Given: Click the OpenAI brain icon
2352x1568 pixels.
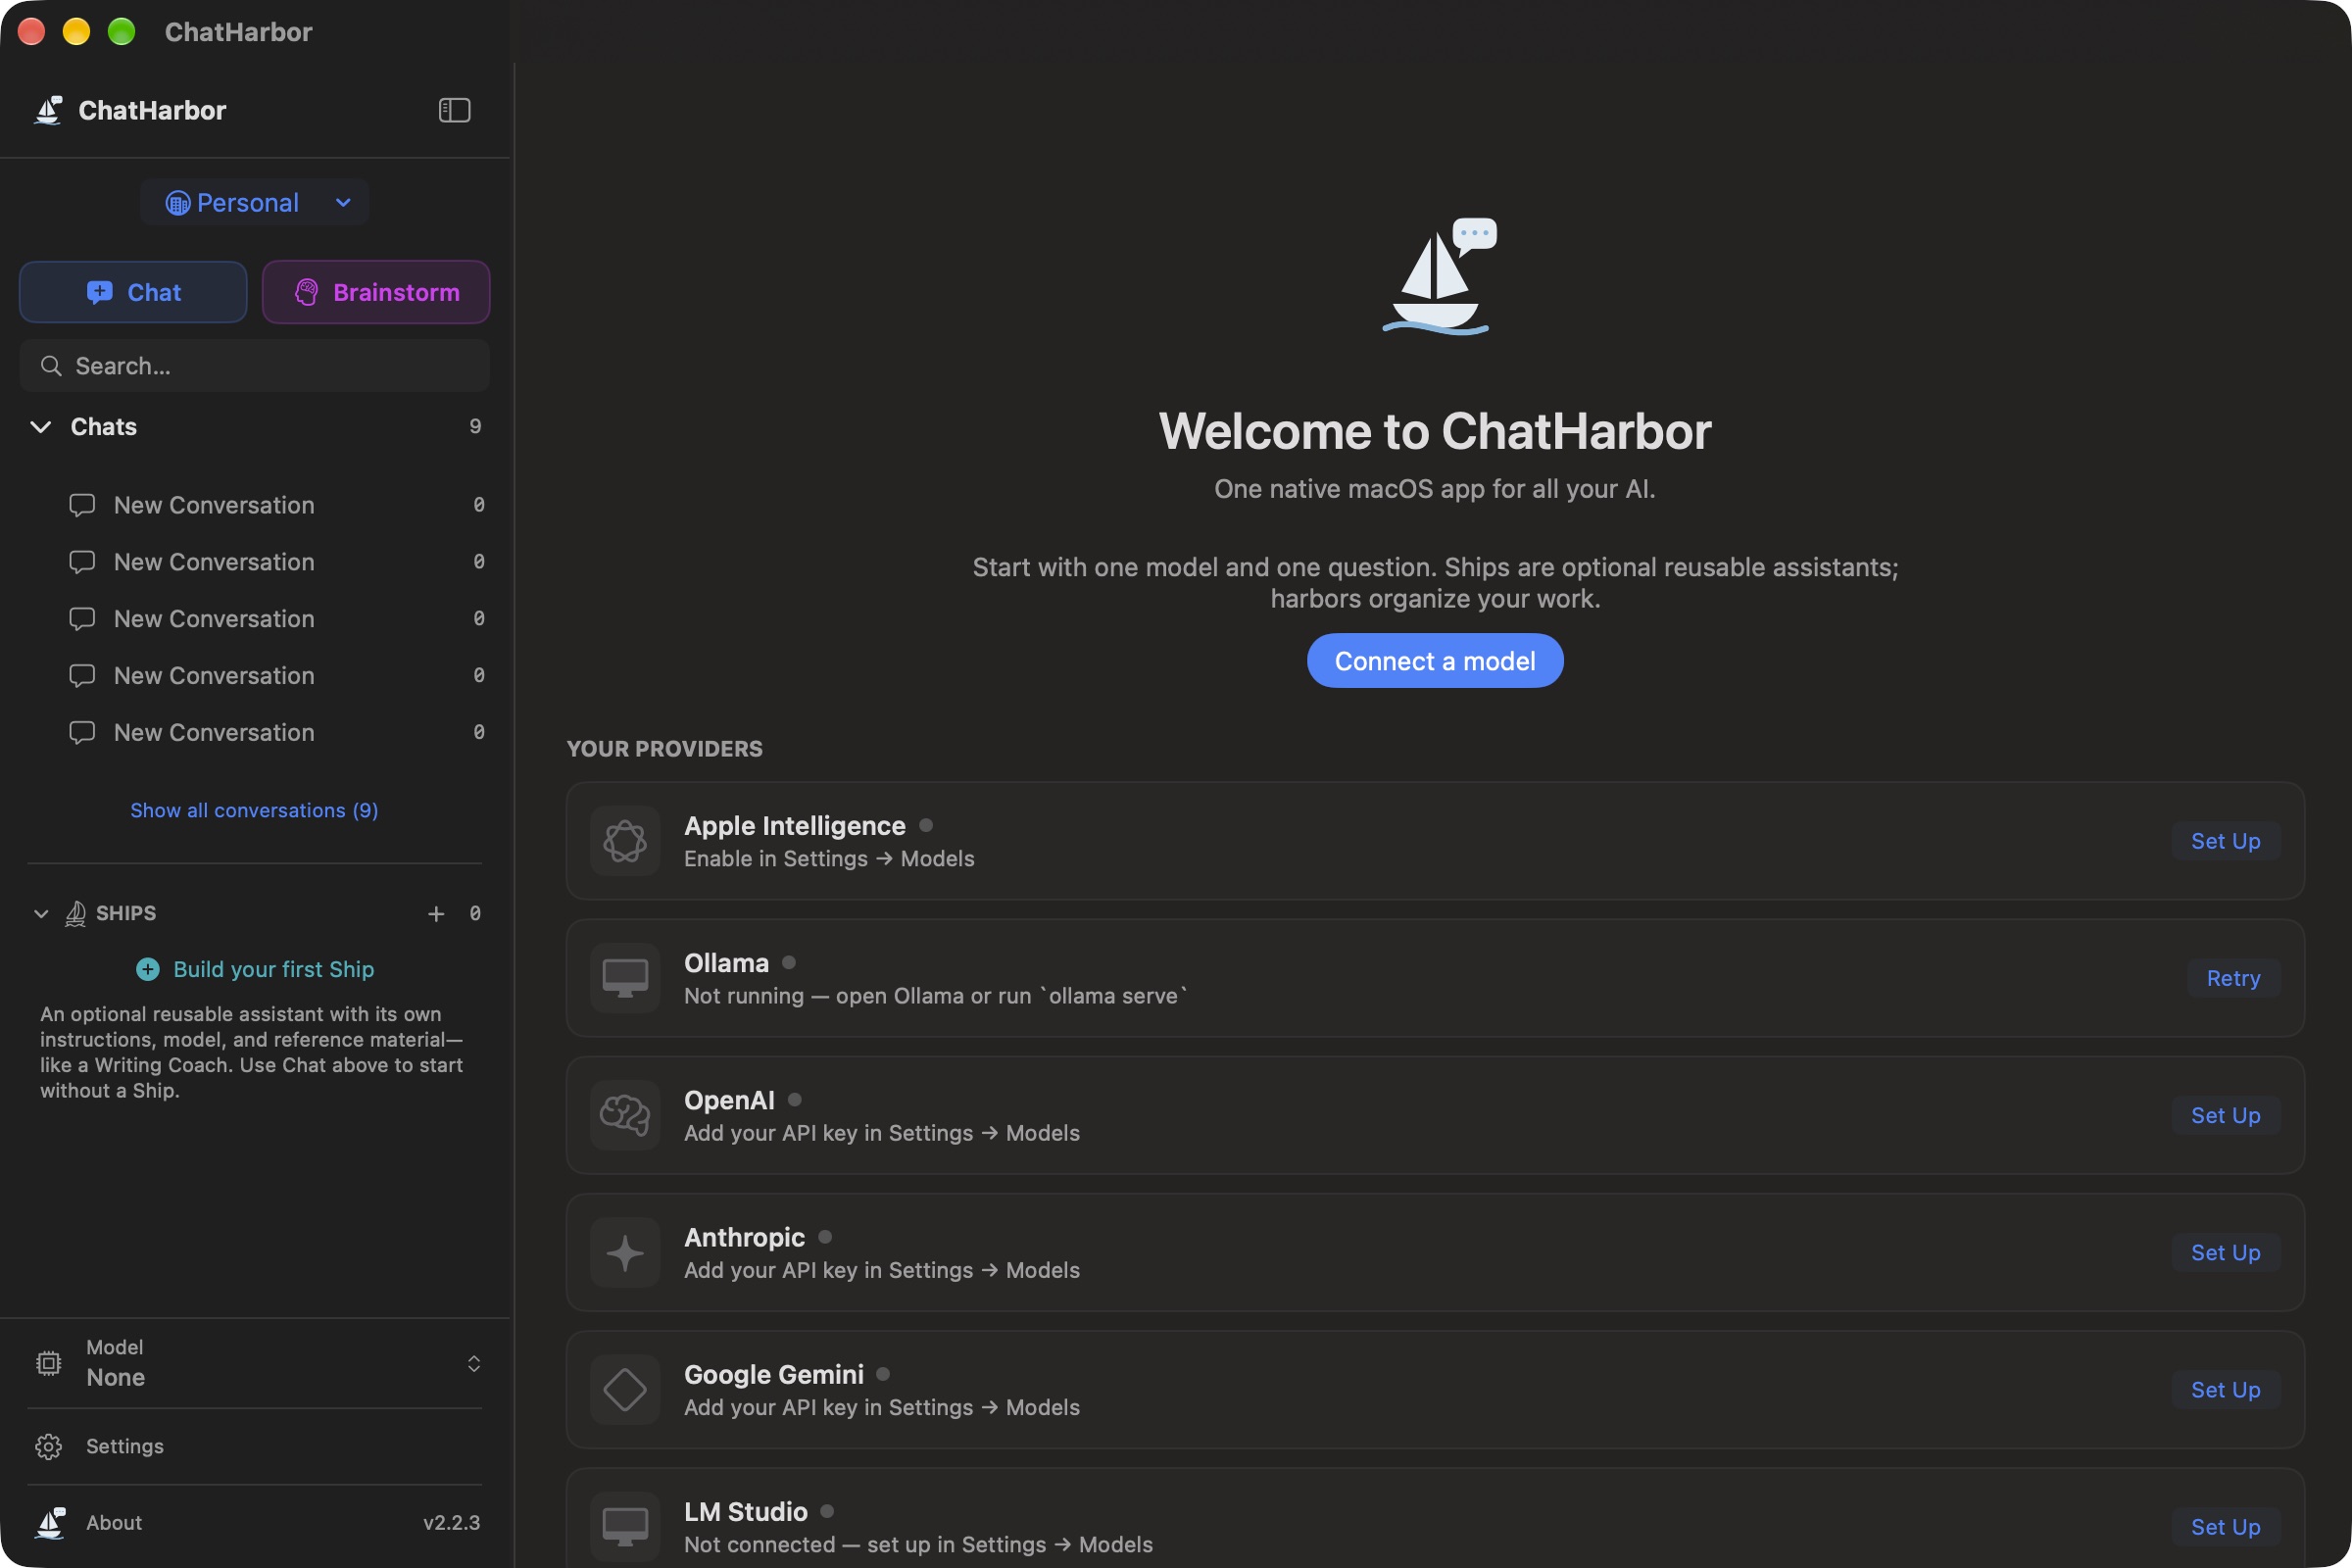Looking at the screenshot, I should tap(625, 1115).
